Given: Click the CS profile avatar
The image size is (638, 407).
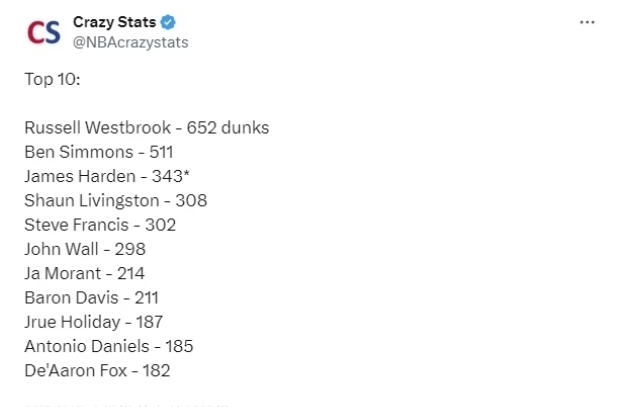Looking at the screenshot, I should point(44,32).
